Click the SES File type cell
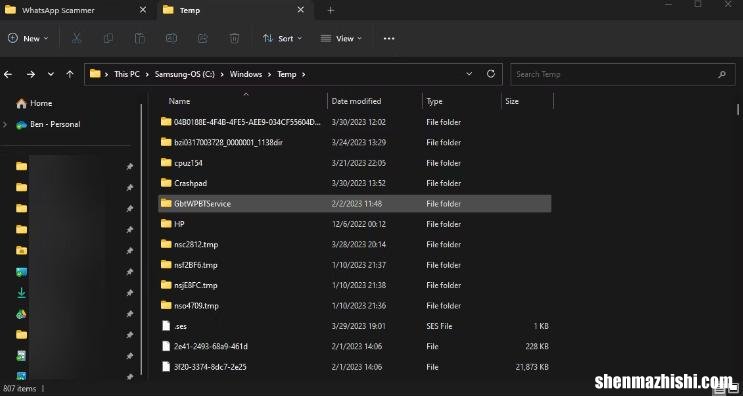The width and height of the screenshot is (743, 397). coord(439,326)
